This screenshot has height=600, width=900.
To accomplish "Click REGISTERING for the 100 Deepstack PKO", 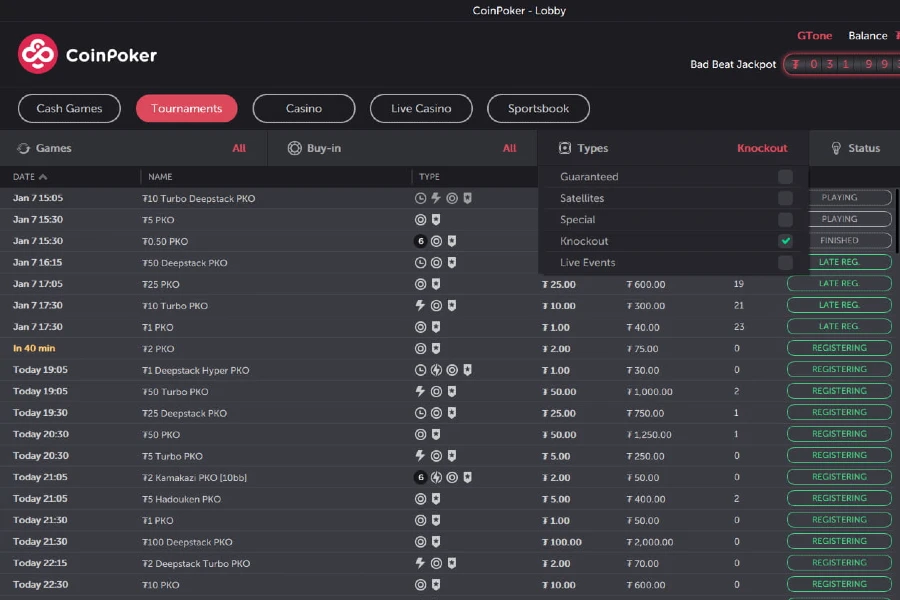I will point(838,541).
